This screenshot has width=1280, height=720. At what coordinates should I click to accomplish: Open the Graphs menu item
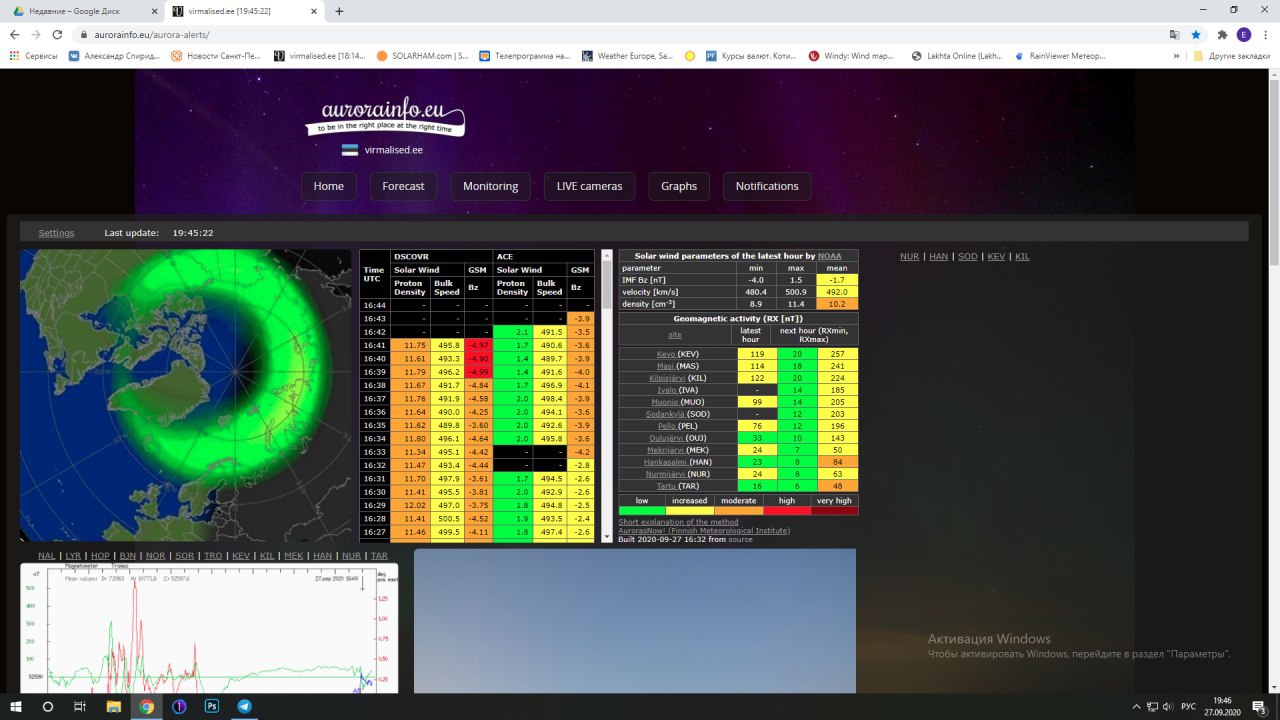679,186
